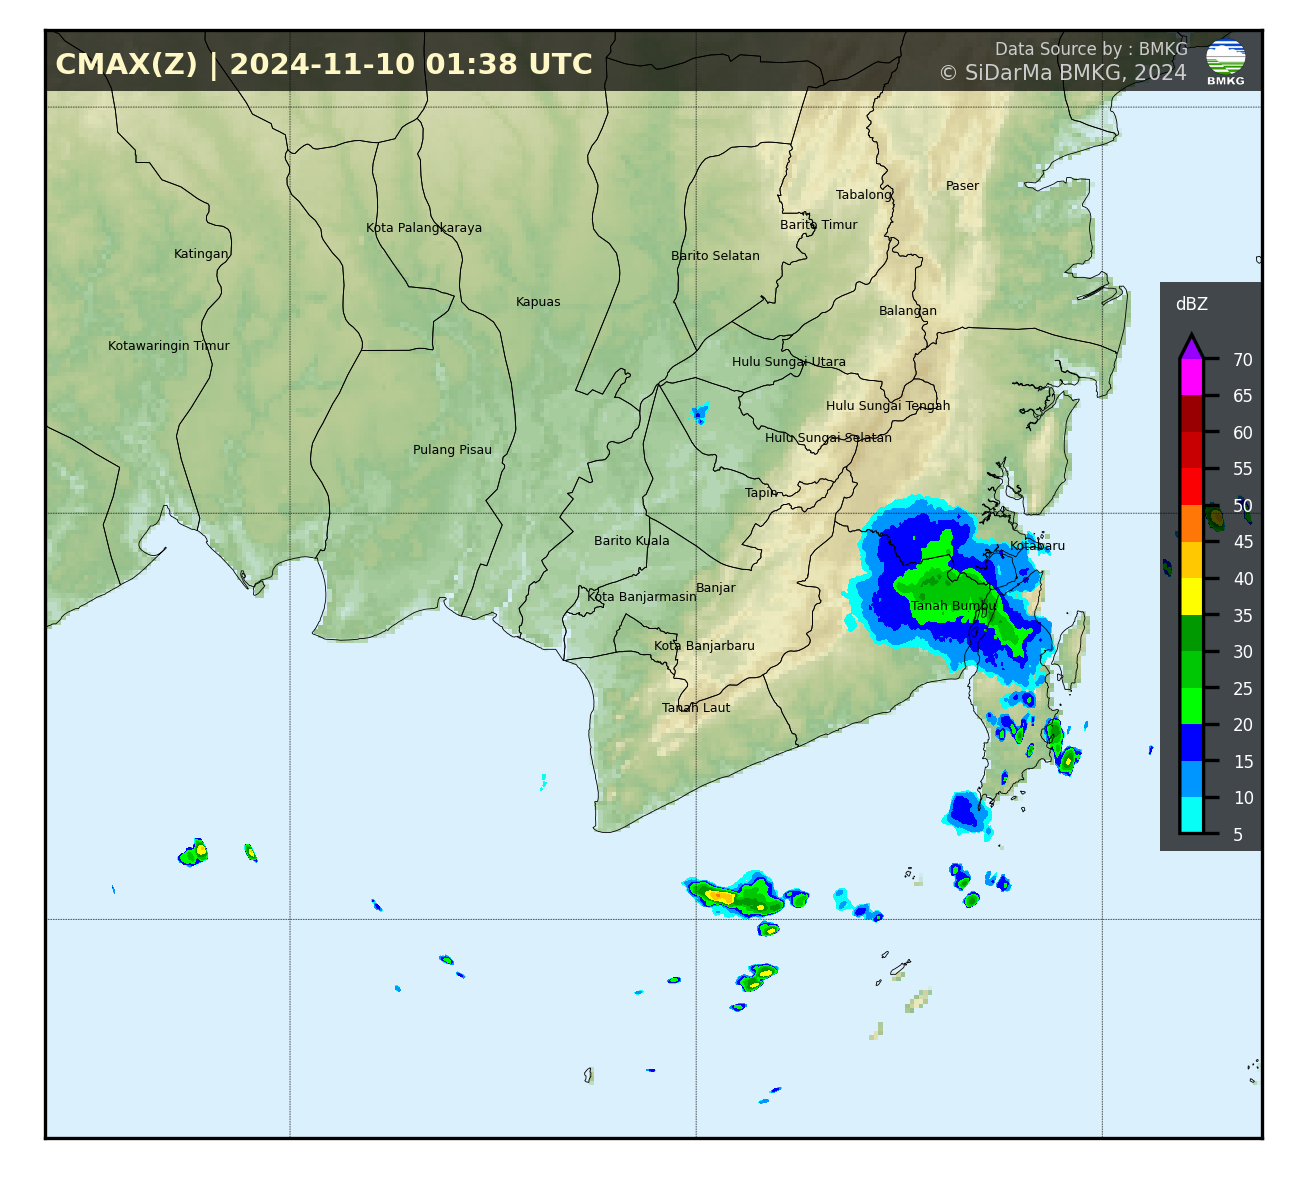Click the Tanah Bumbu label

point(954,606)
